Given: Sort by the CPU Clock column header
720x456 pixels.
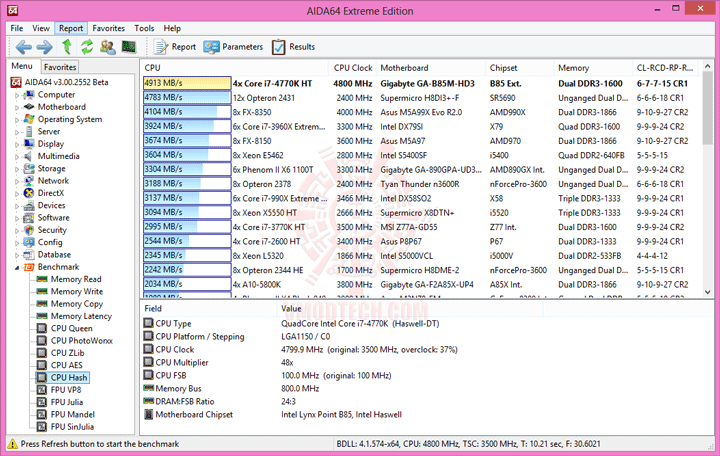Looking at the screenshot, I should (x=352, y=68).
